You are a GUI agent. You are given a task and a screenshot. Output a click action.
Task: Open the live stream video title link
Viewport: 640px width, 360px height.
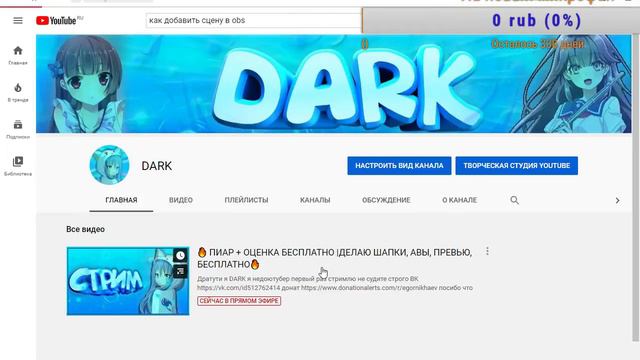[x=334, y=258]
